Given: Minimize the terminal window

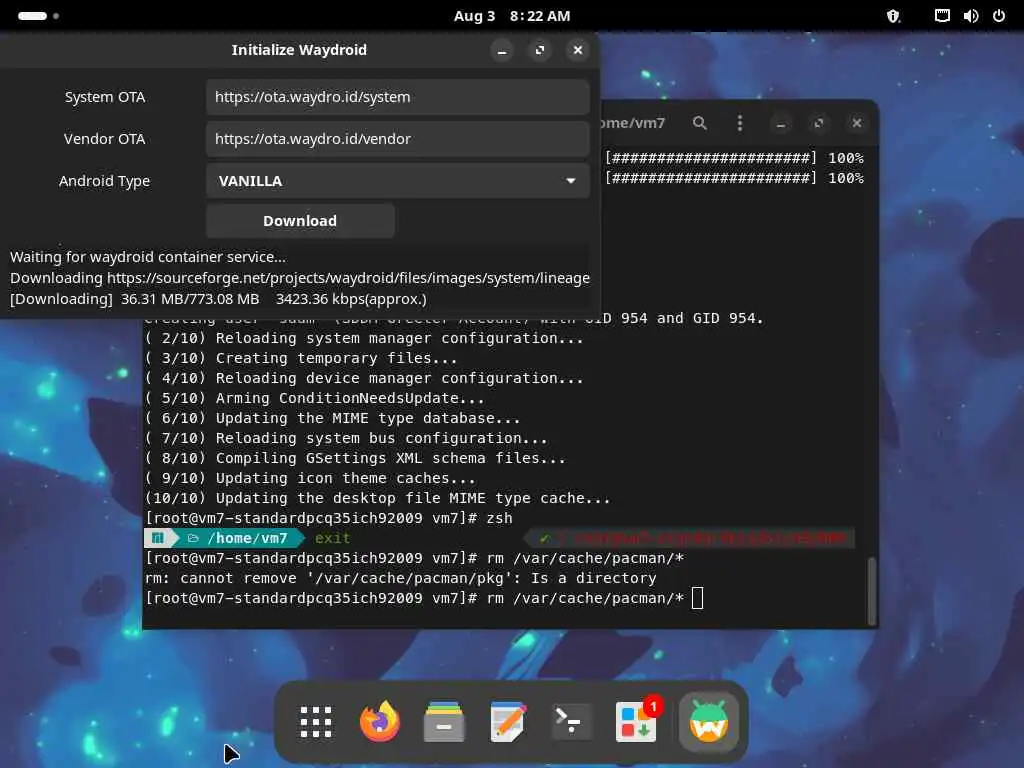Looking at the screenshot, I should (780, 123).
